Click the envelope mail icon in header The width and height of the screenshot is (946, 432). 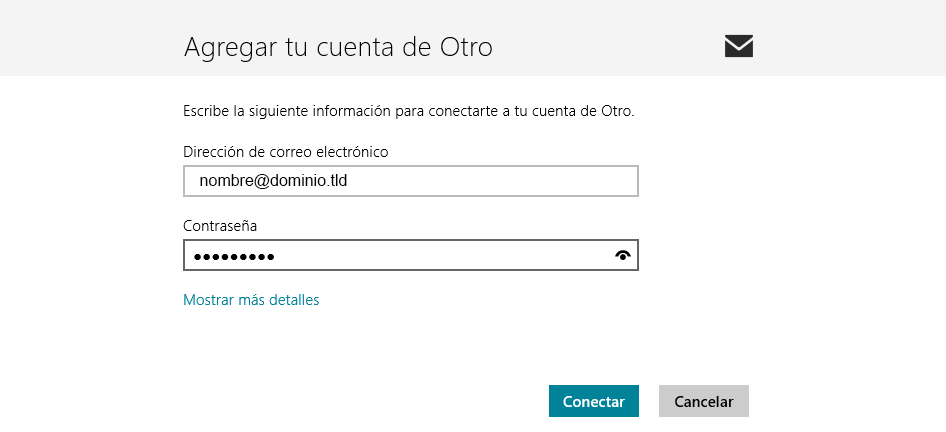point(739,46)
